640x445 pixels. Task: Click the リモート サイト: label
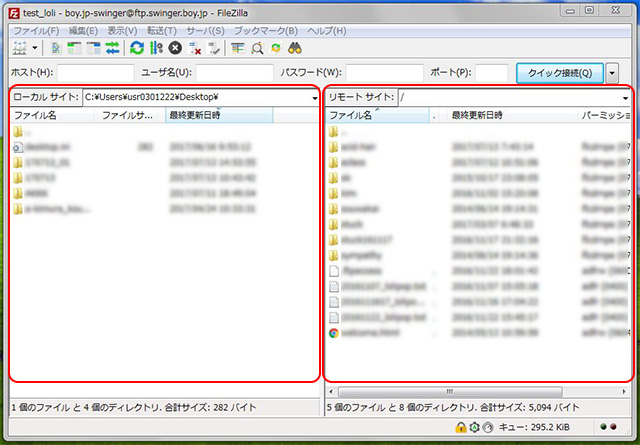point(361,97)
